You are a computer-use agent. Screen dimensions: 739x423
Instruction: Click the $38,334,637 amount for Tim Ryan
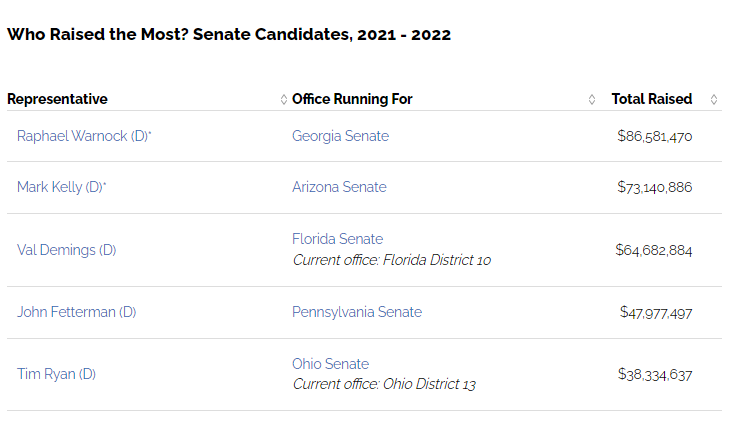tap(654, 374)
